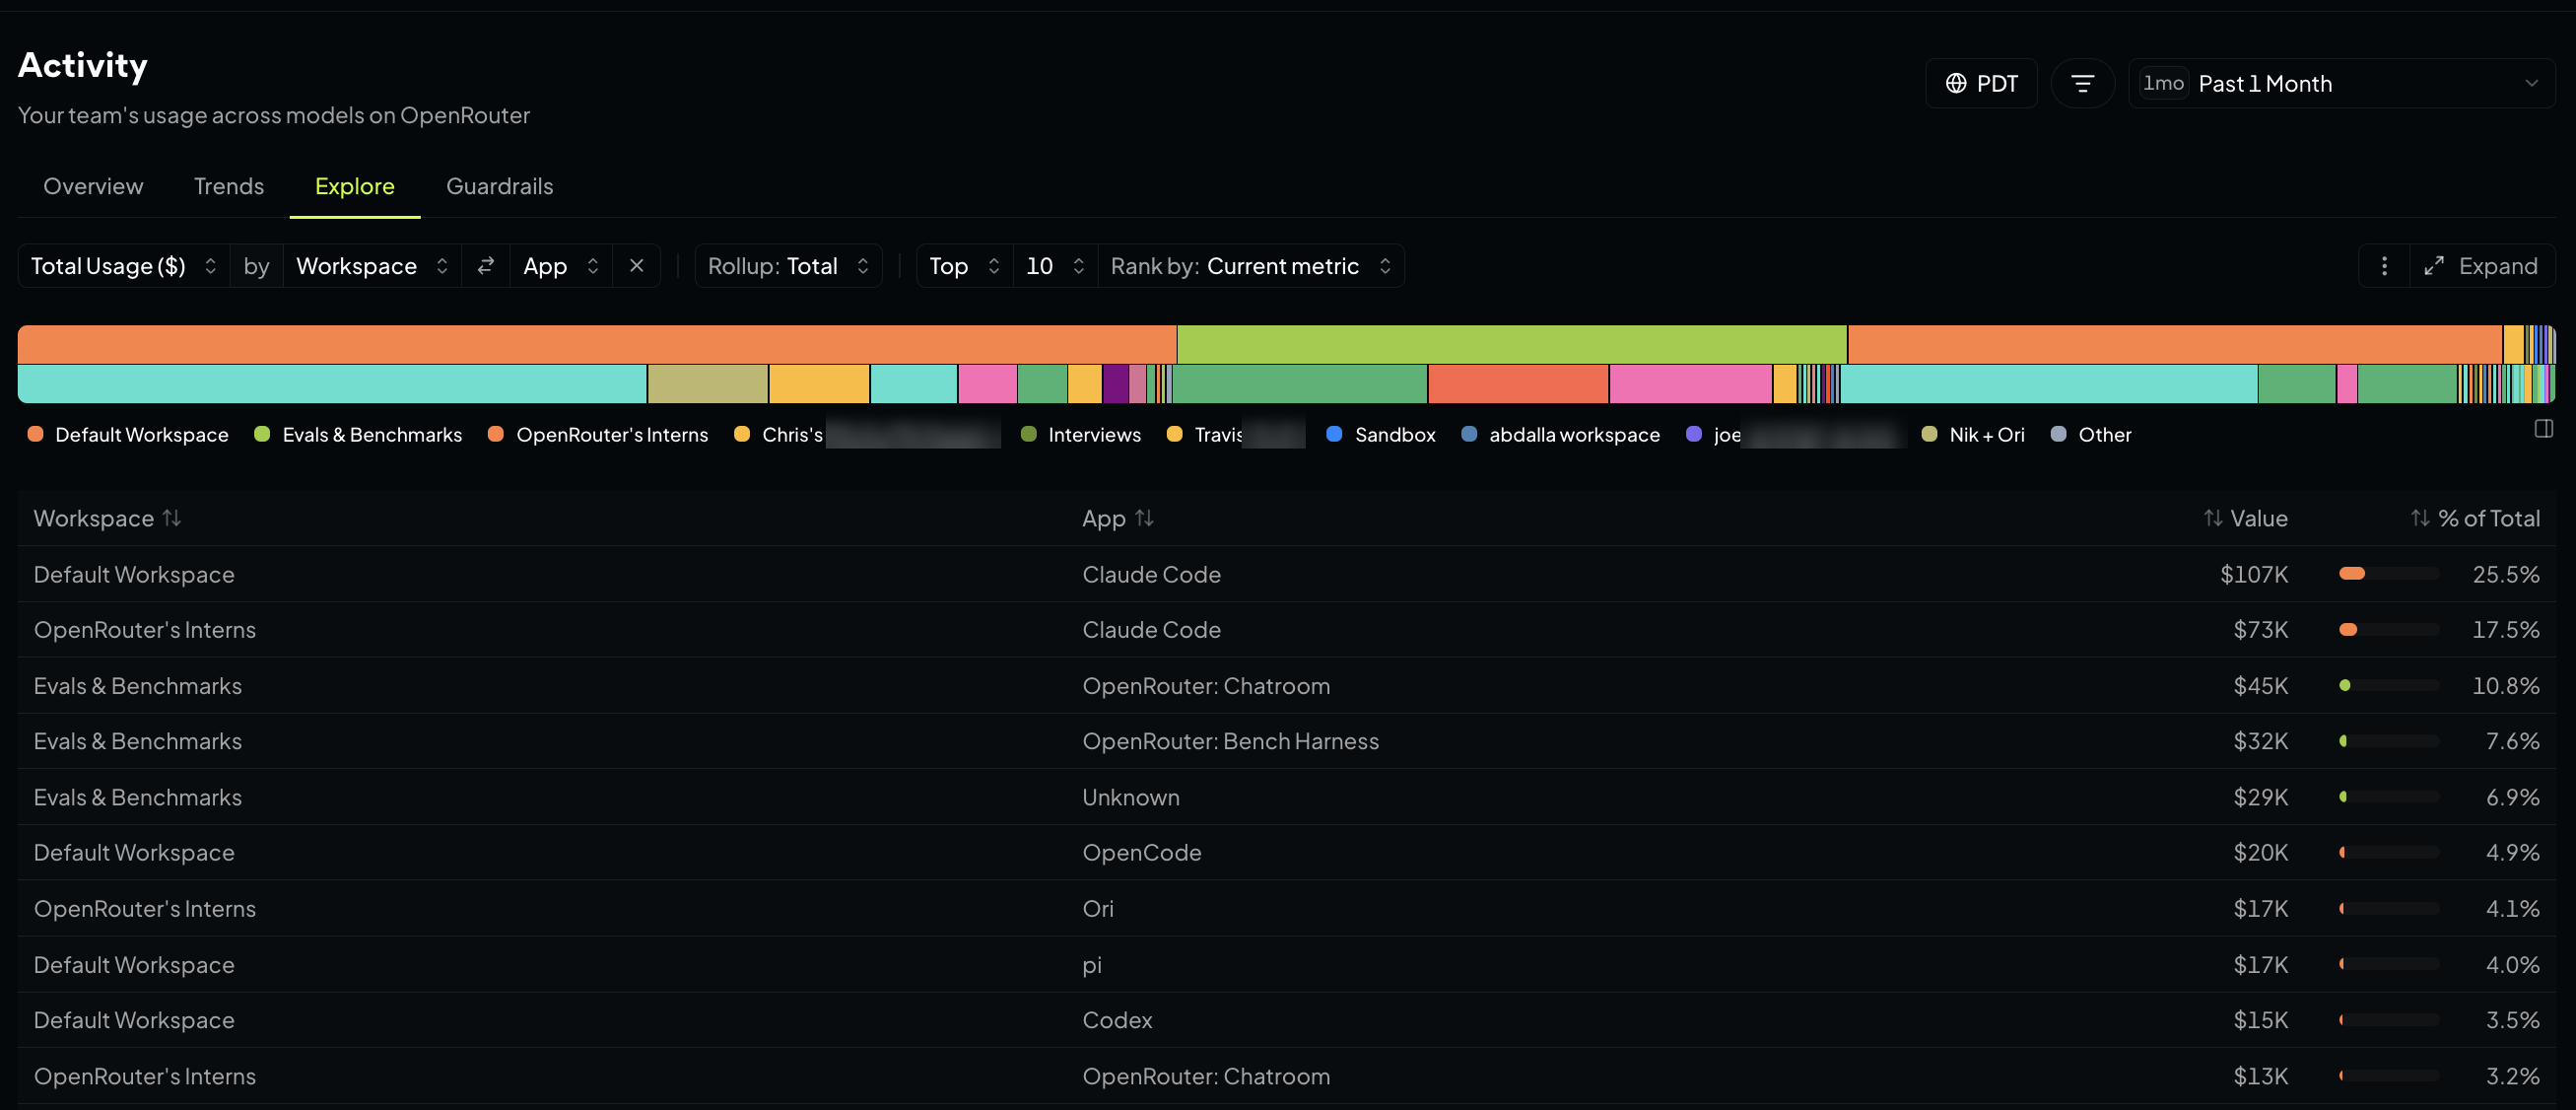The height and width of the screenshot is (1110, 2576).
Task: Sort by % of Total column header
Action: click(2475, 518)
